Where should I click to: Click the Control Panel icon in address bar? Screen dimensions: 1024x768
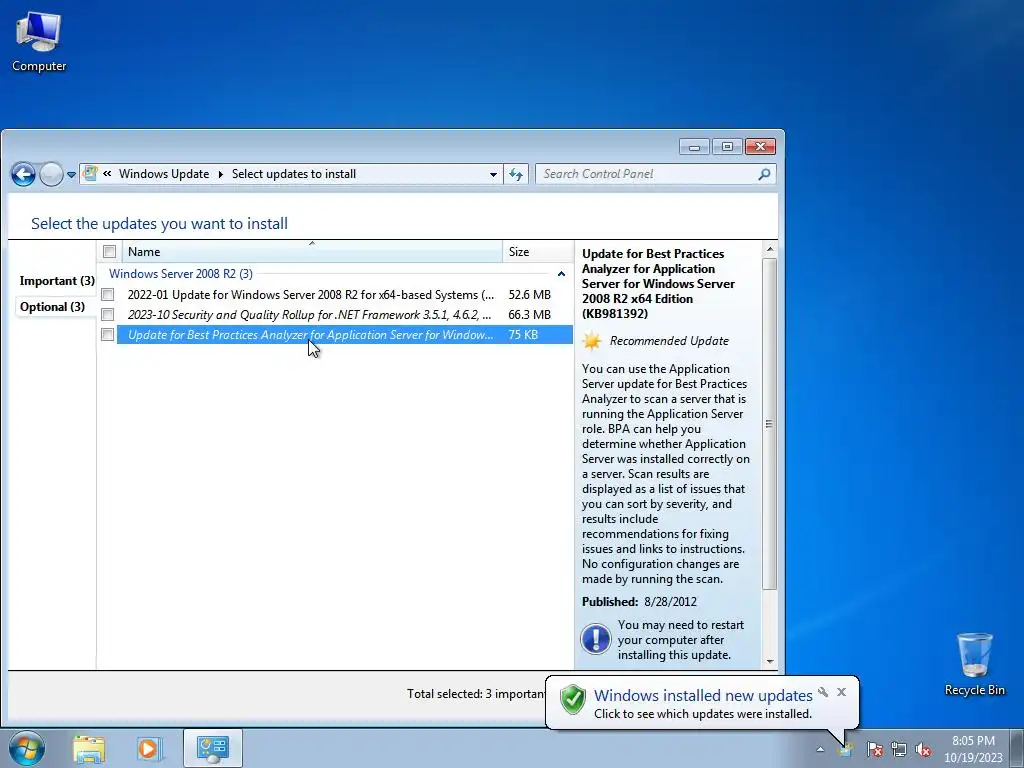[90, 174]
